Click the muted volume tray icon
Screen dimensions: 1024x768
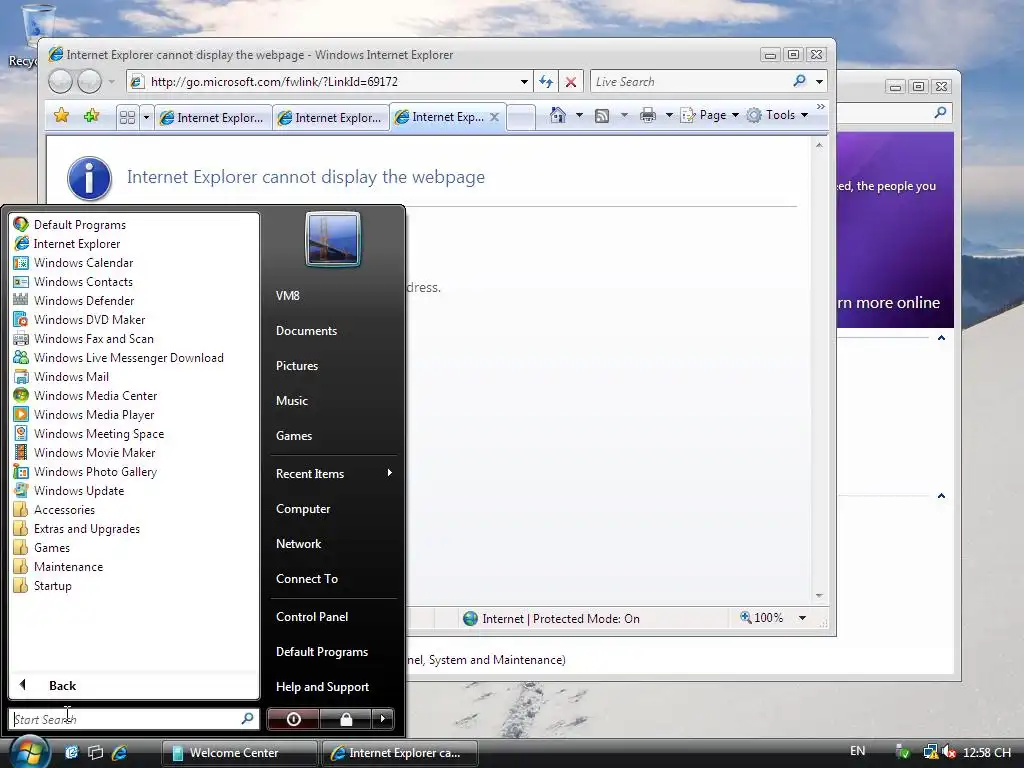[x=949, y=752]
